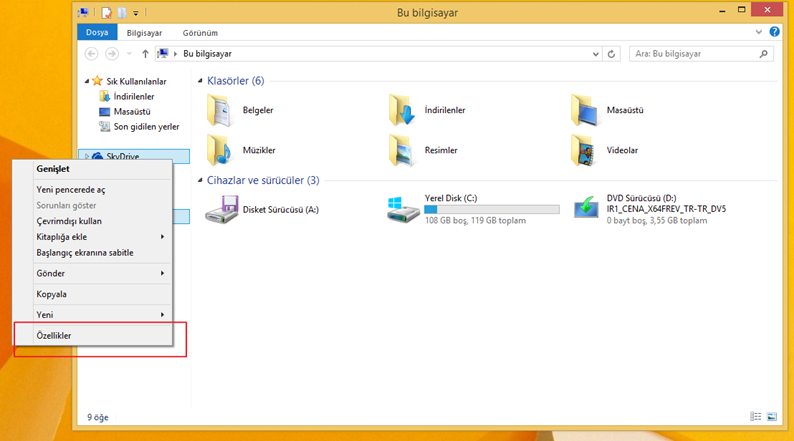The image size is (794, 441).
Task: Collapse the Cihazlar ve sürücüler (3) group
Action: click(200, 180)
